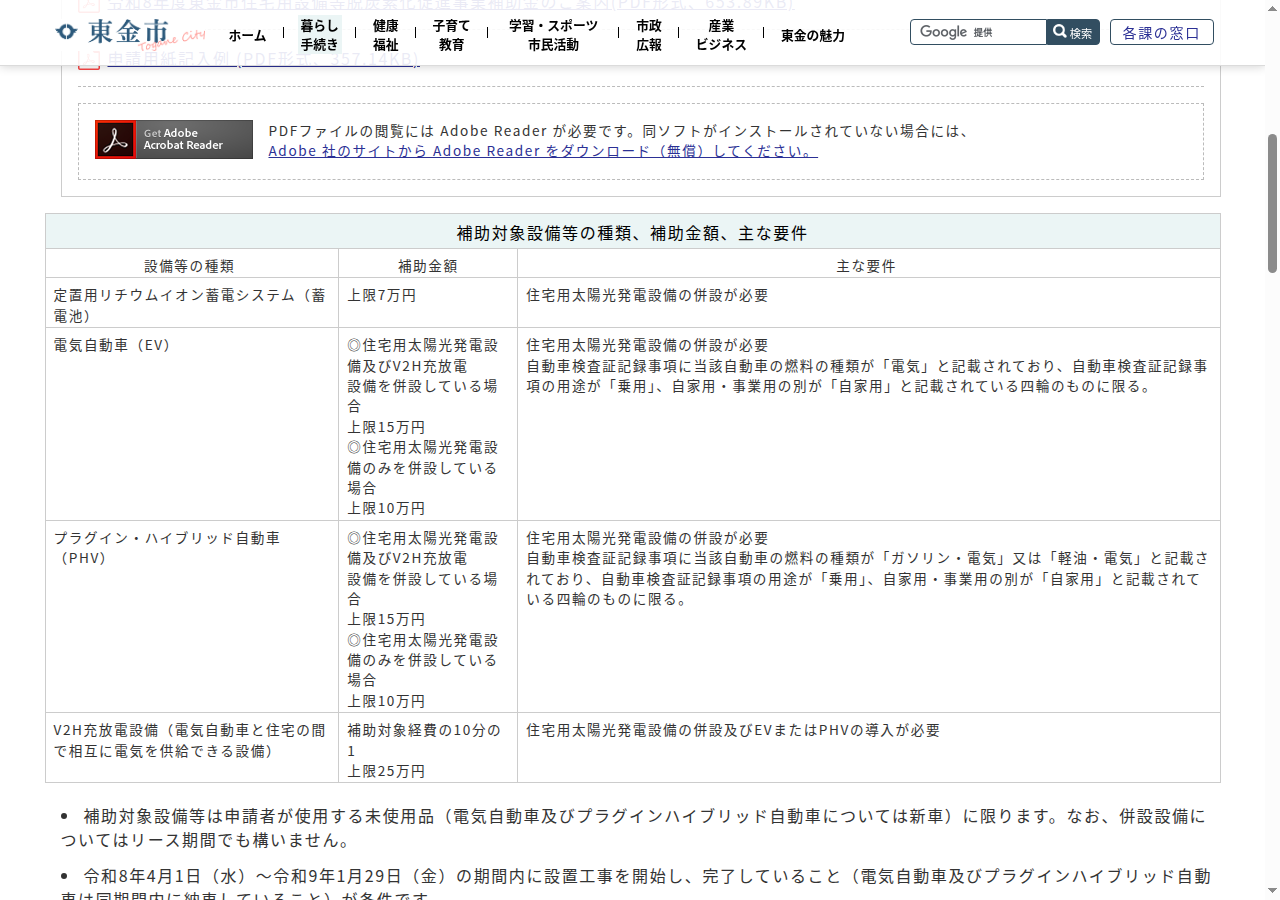Screen dimensions: 1280x900
Task: Open the 子育て 教育 menu
Action: point(451,35)
